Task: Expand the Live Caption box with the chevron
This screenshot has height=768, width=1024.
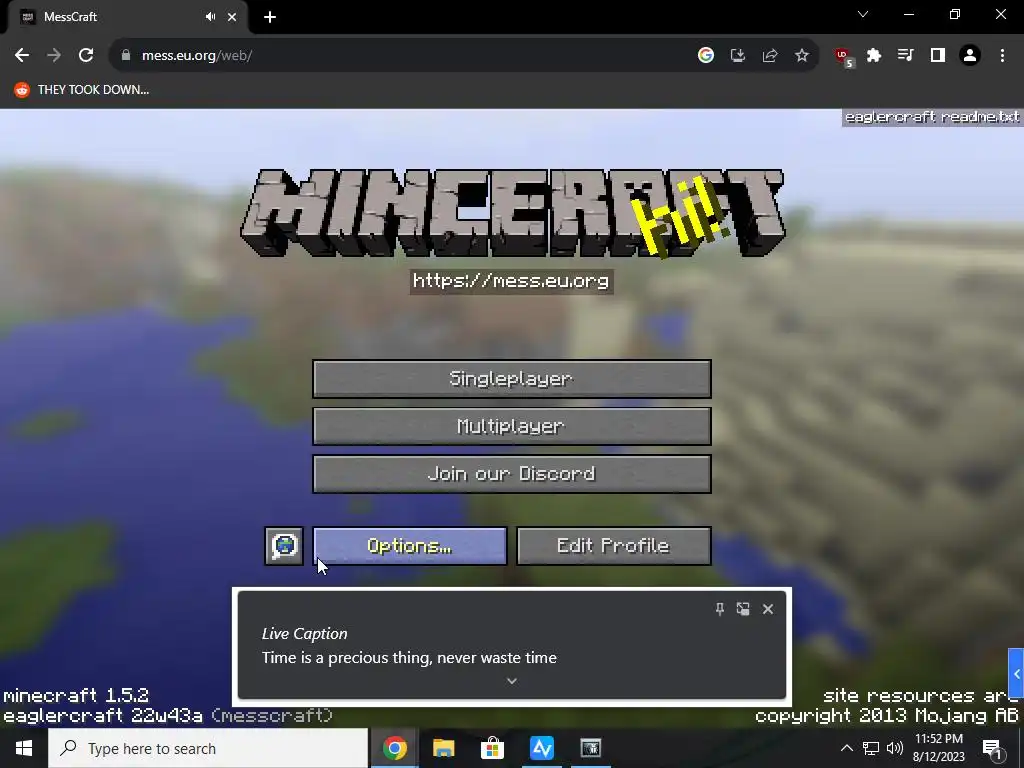Action: coord(512,681)
